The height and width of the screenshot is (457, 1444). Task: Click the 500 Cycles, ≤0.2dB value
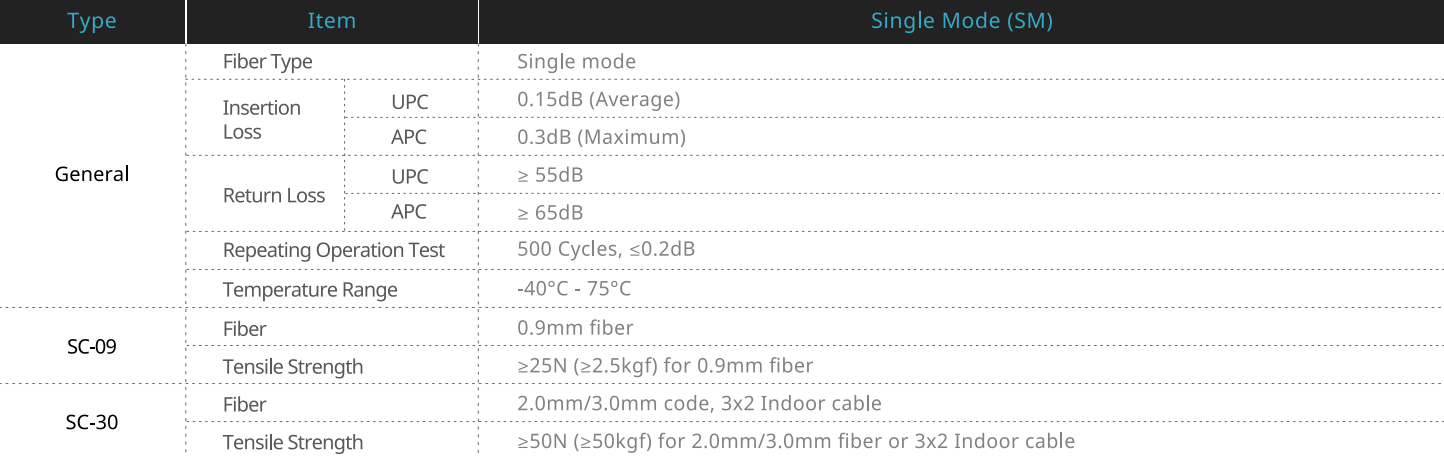click(606, 249)
